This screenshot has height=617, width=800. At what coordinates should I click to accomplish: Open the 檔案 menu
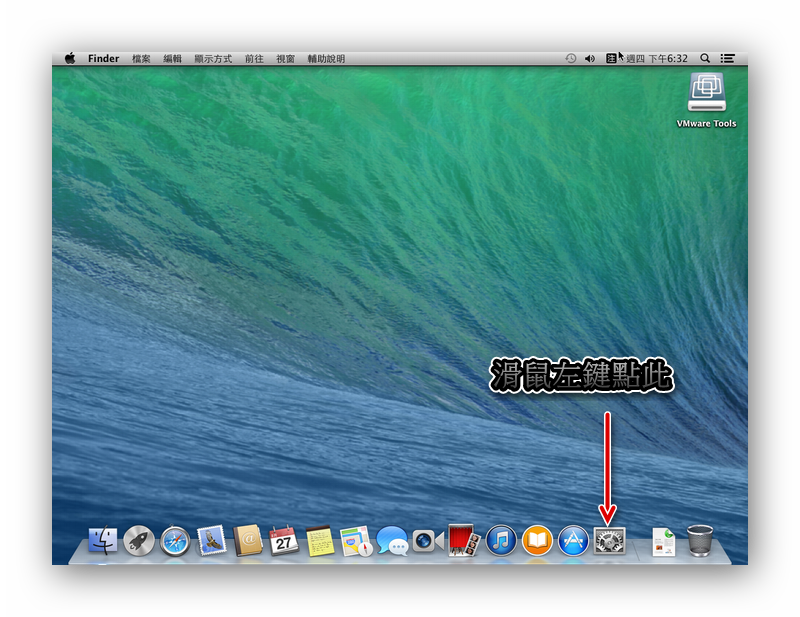point(141,59)
